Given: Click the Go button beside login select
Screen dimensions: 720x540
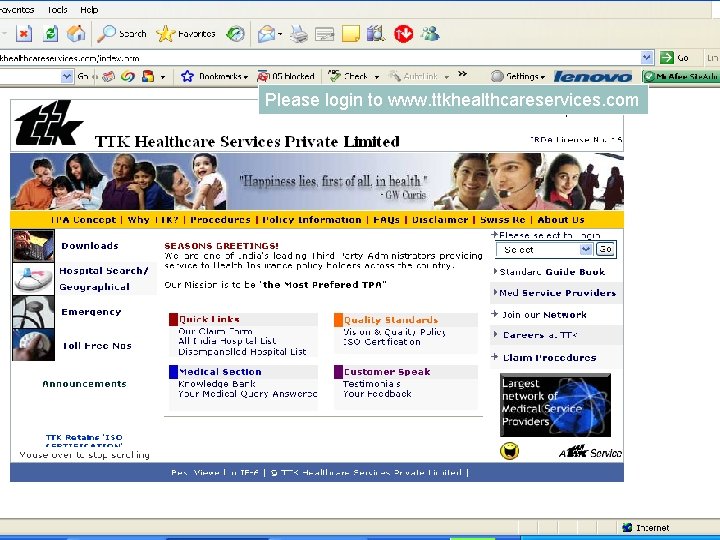Looking at the screenshot, I should pyautogui.click(x=605, y=249).
